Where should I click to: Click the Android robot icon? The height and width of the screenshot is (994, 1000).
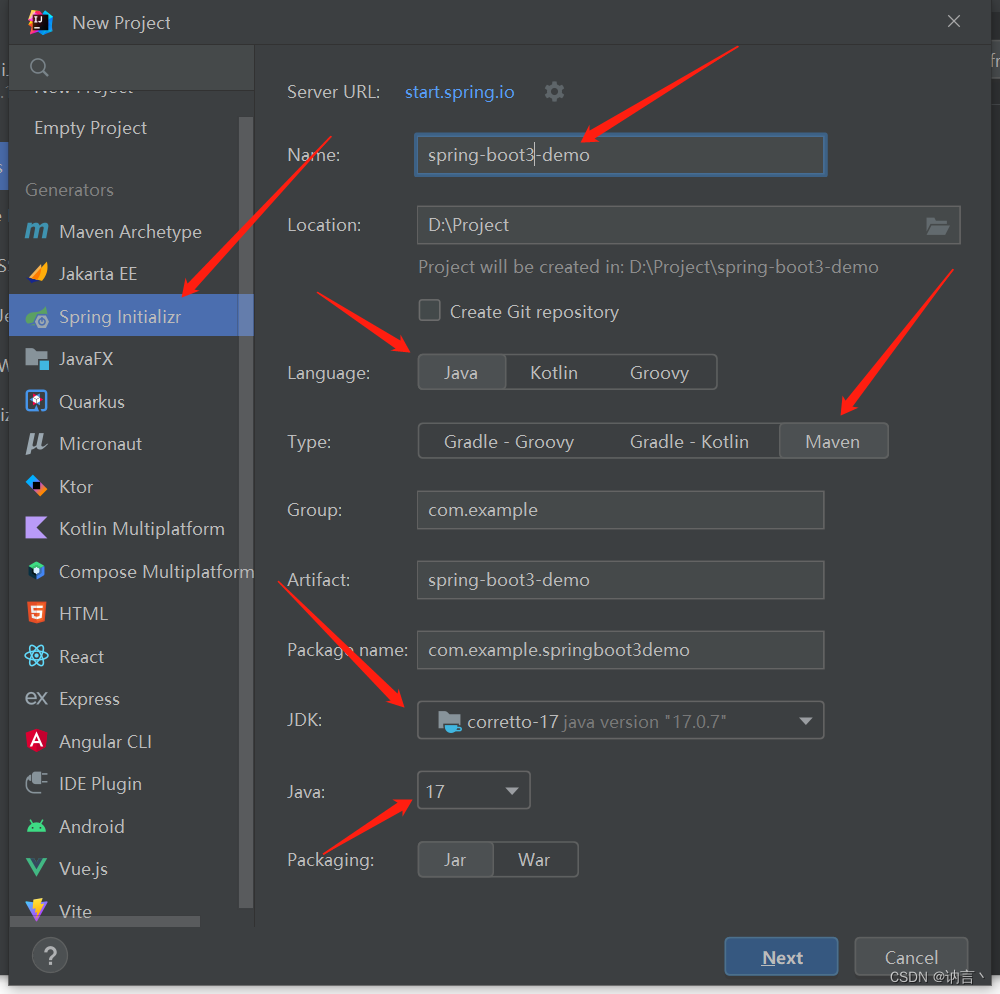36,826
